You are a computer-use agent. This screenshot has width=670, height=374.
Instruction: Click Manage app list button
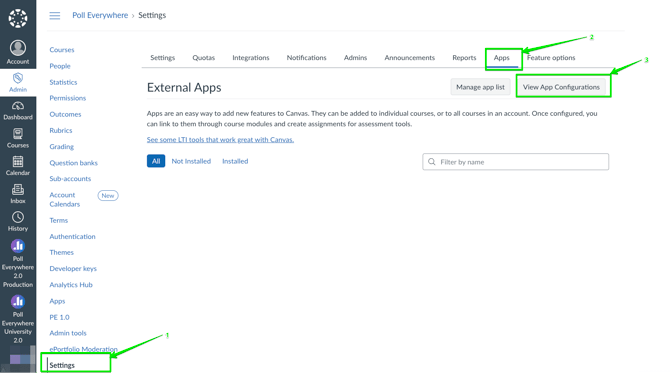[x=480, y=87]
